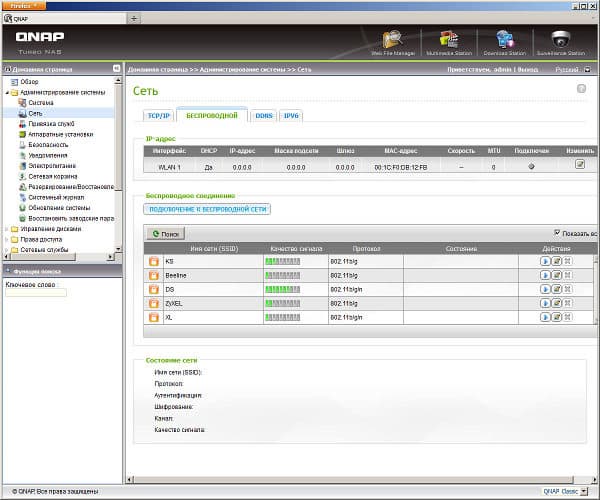Click the KS signal quality bar

click(282, 262)
